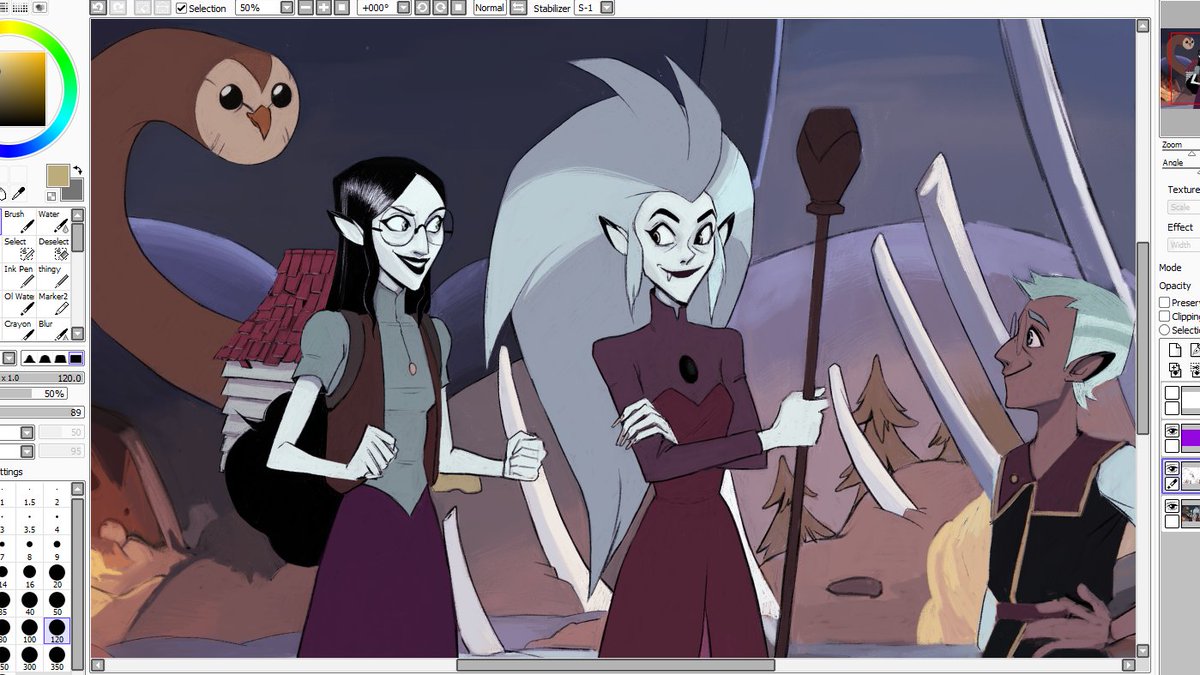The width and height of the screenshot is (1200, 675).
Task: Click the navigator preview thumbnail
Action: pos(1180,68)
